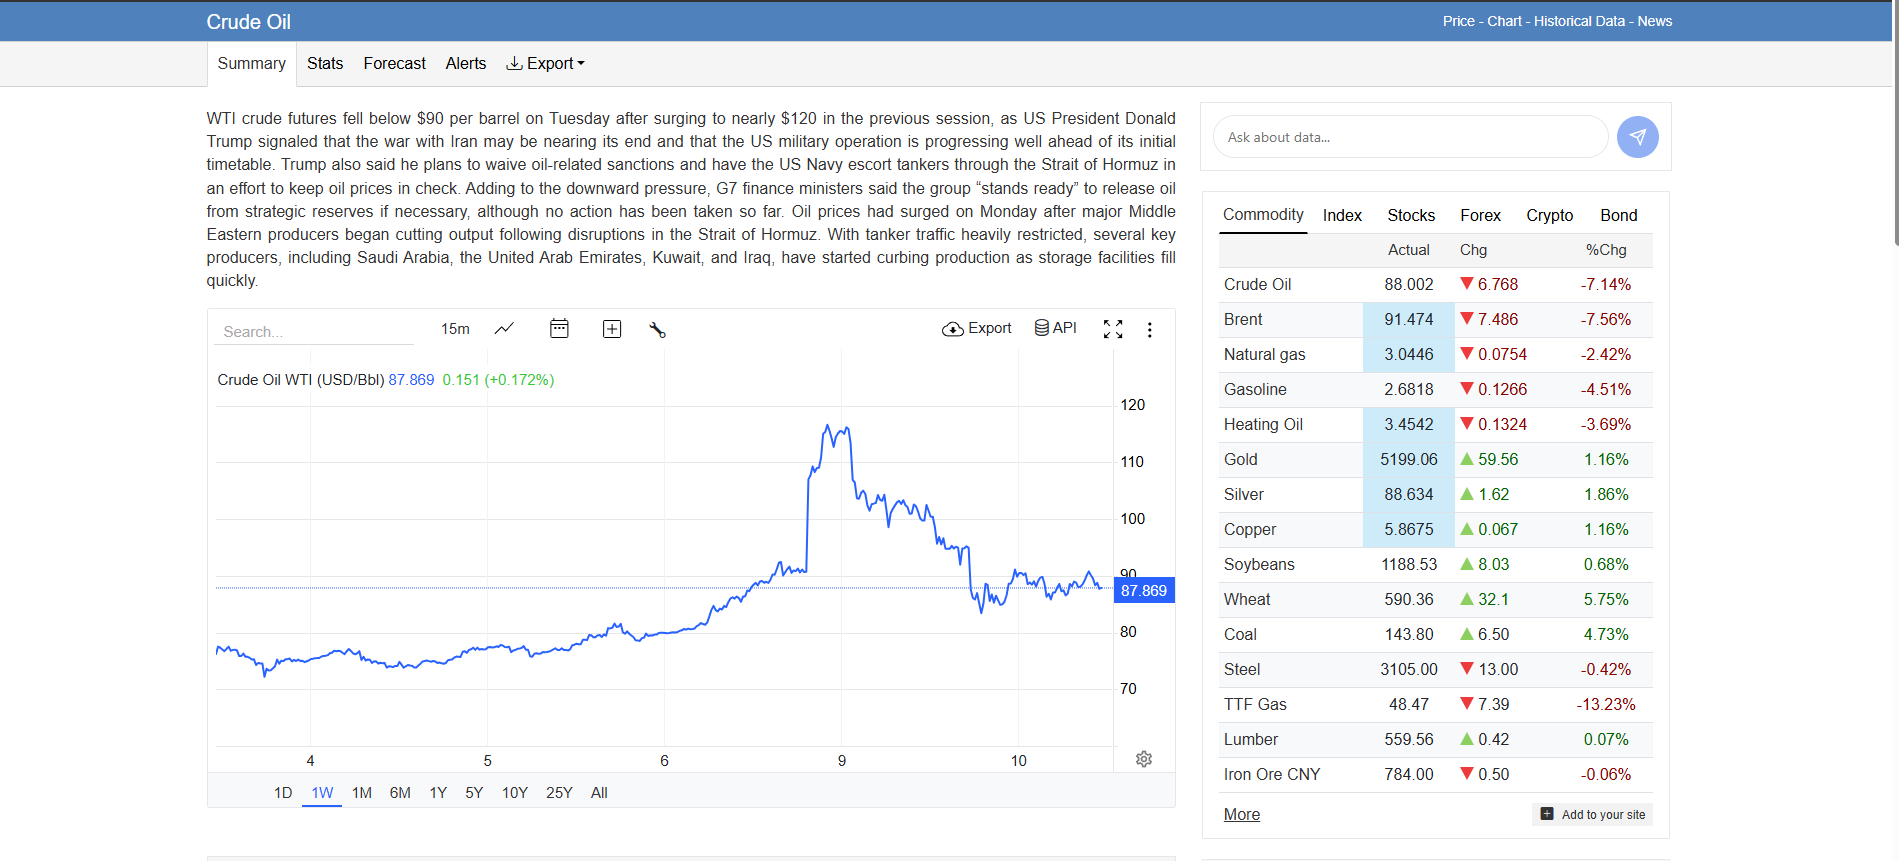Switch to the Summary tab
This screenshot has height=861, width=1899.
click(x=252, y=63)
